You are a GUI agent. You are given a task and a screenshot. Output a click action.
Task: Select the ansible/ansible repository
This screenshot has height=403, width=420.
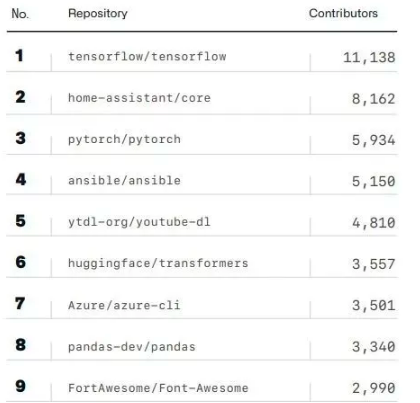[x=124, y=181]
